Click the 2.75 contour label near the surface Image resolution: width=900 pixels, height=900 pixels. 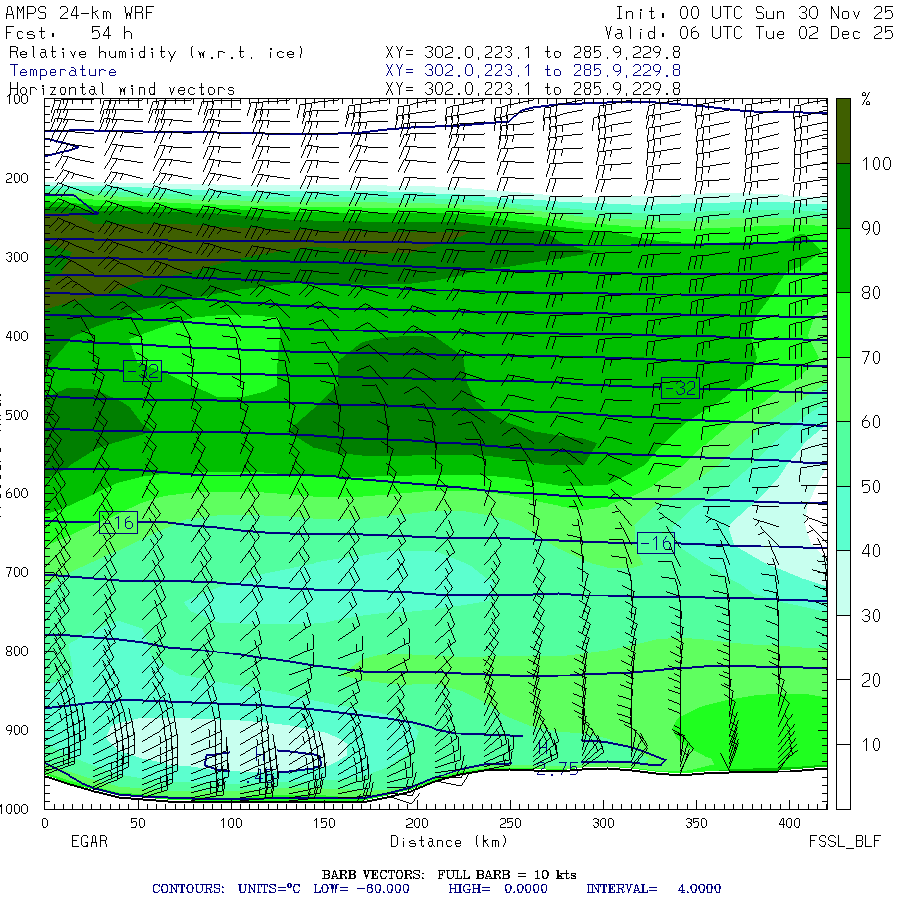pyautogui.click(x=557, y=769)
